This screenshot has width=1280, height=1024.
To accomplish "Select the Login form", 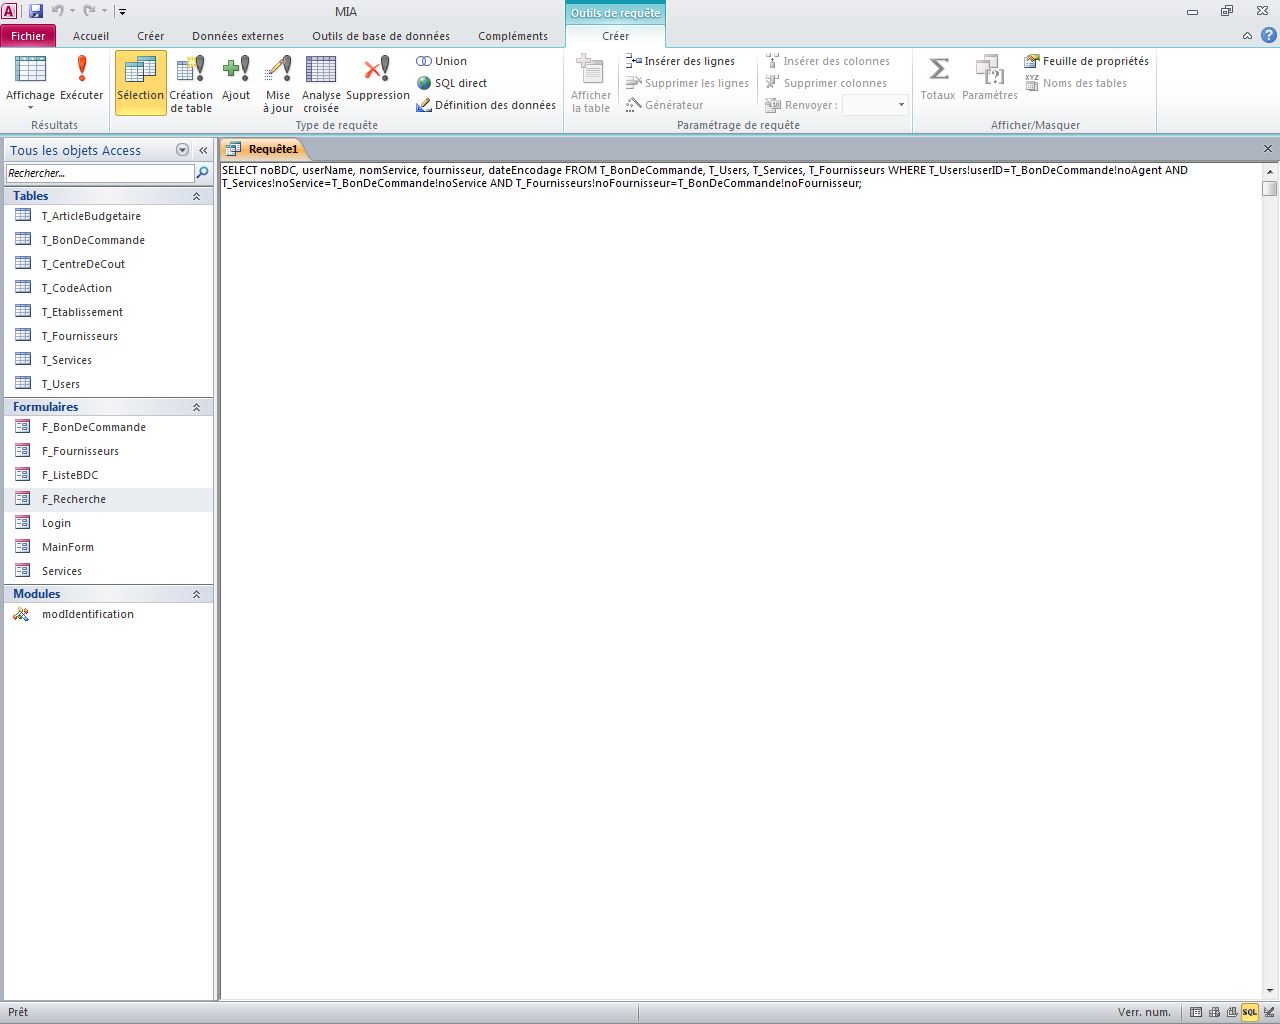I will pyautogui.click(x=108, y=523).
